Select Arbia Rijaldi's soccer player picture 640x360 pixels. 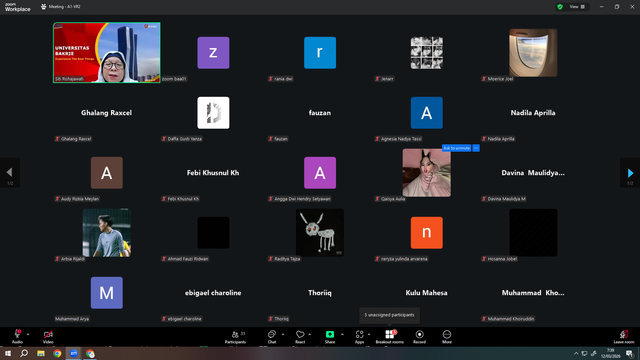107,233
